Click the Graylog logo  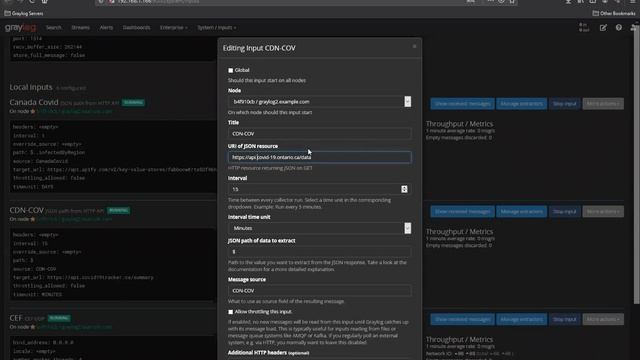tap(20, 28)
